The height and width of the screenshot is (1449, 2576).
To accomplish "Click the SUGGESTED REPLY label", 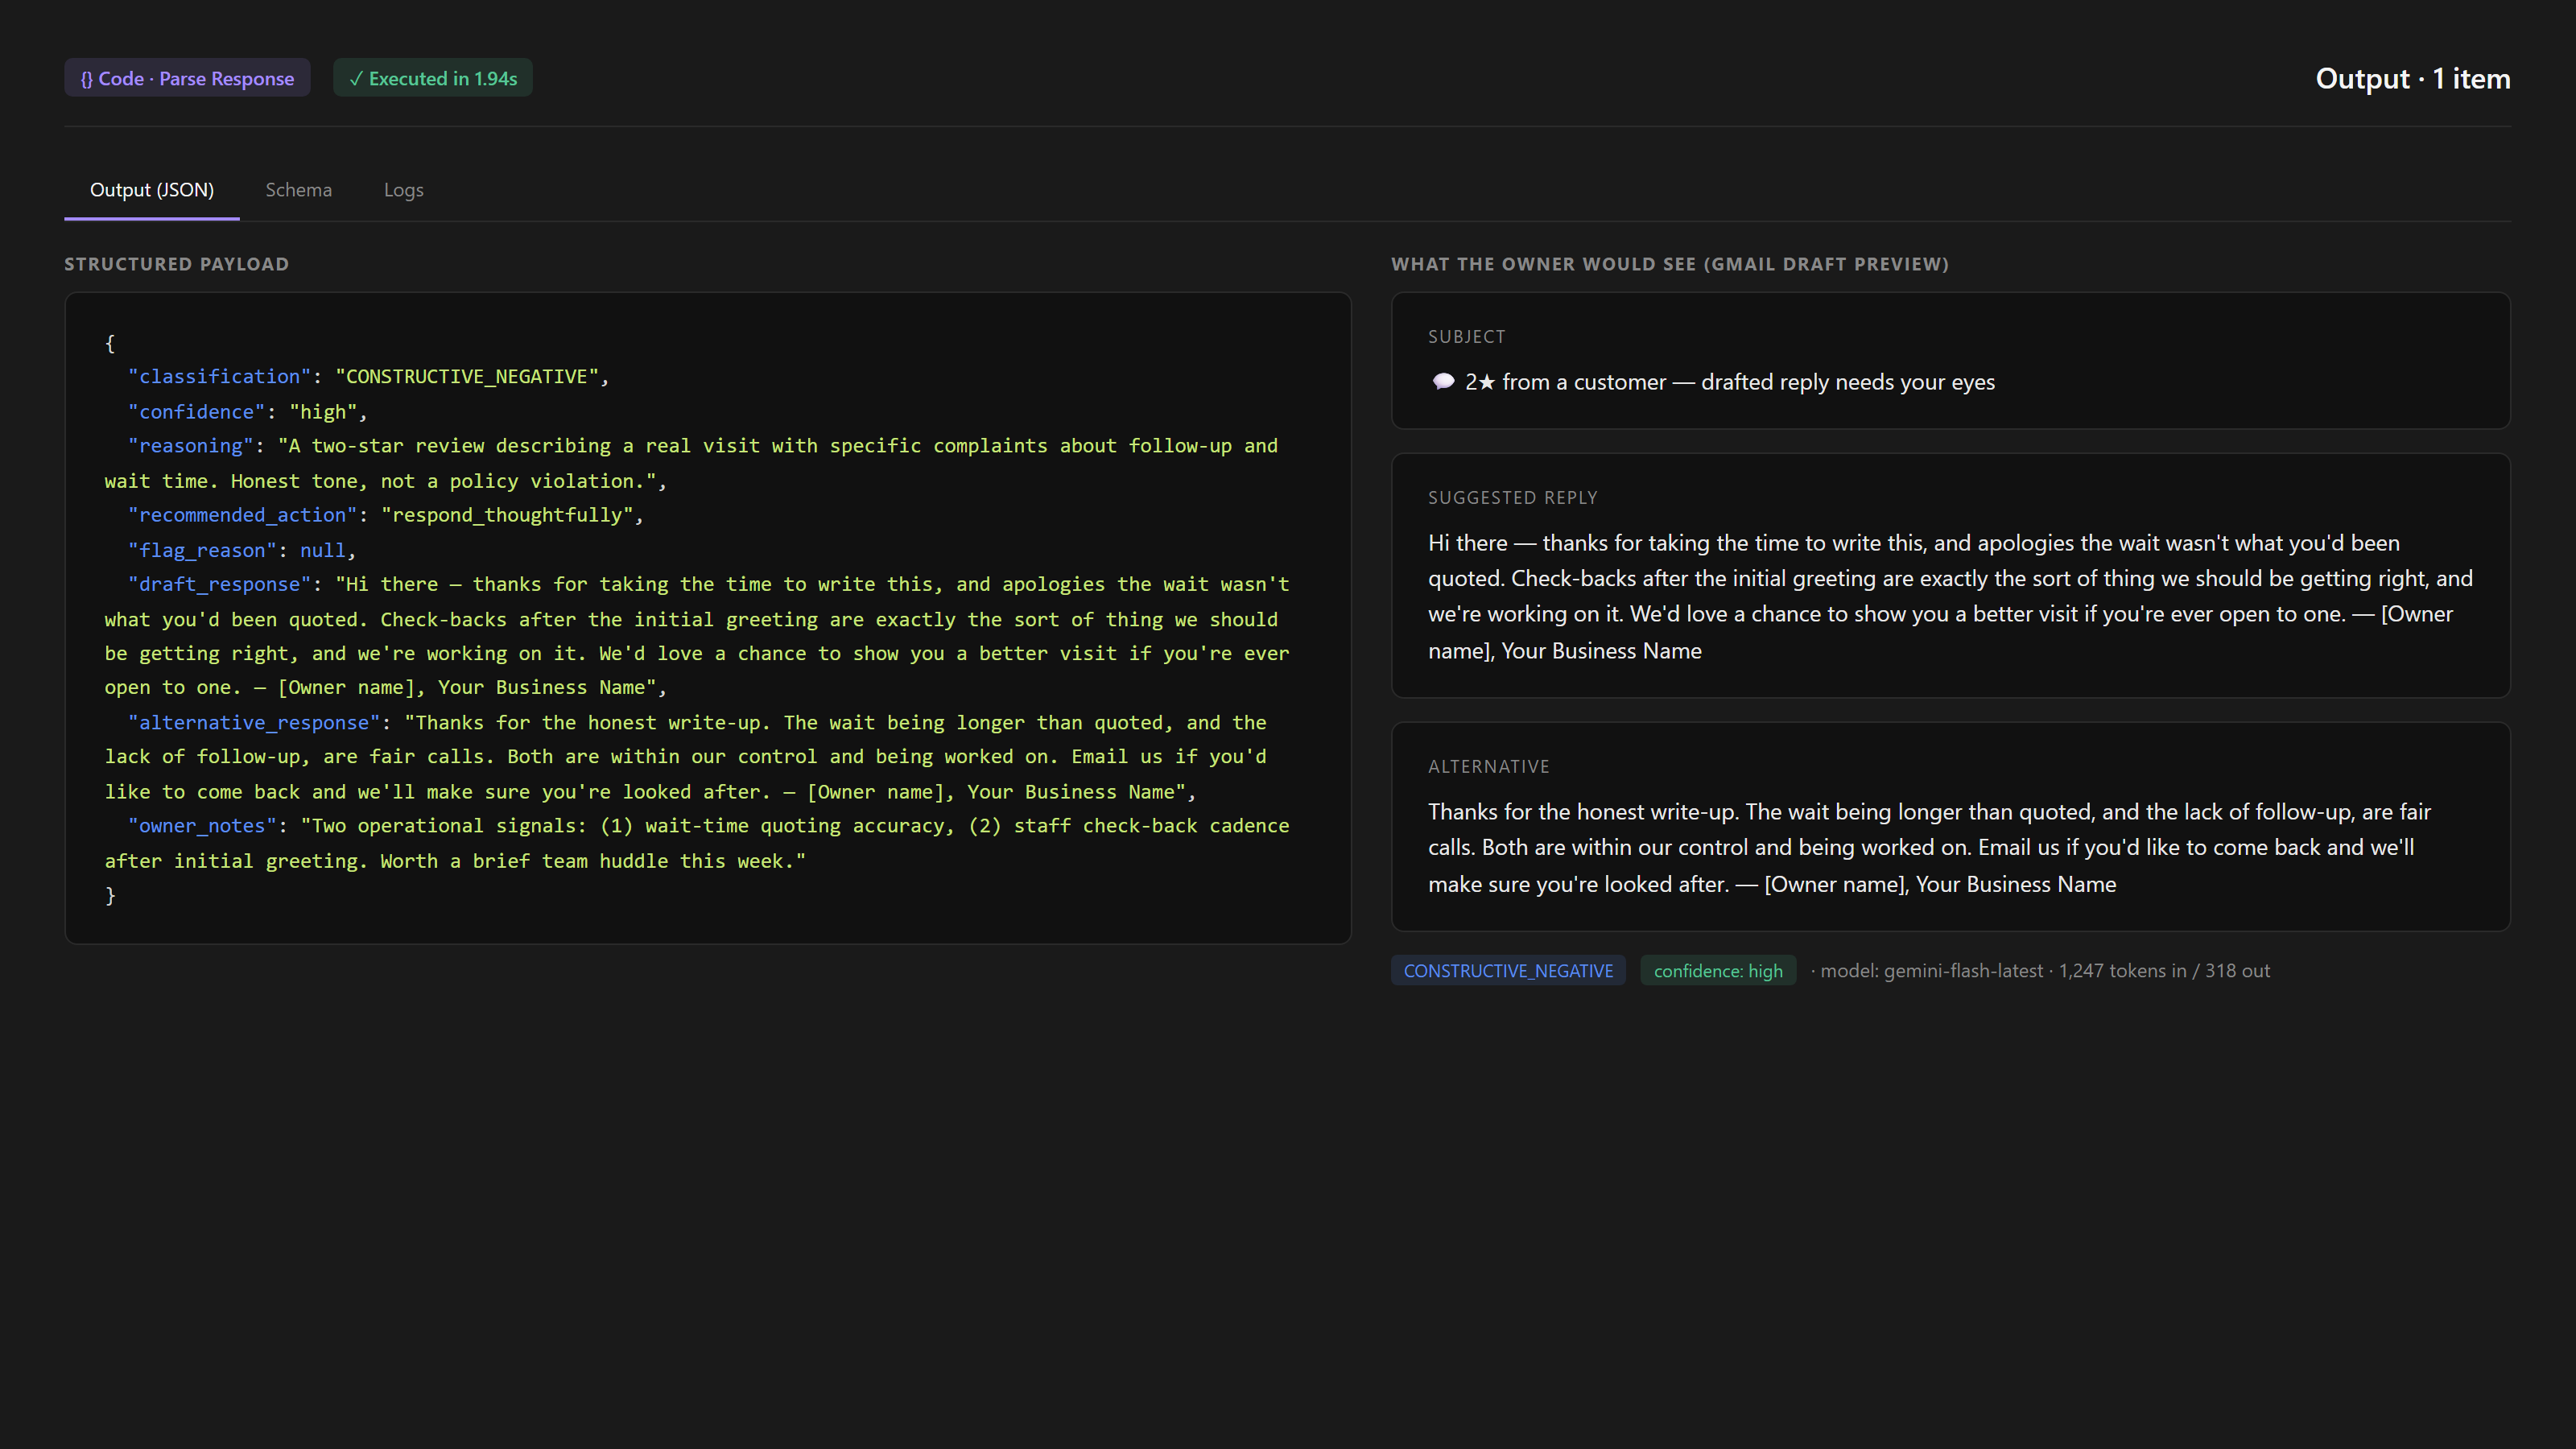I will (1512, 498).
